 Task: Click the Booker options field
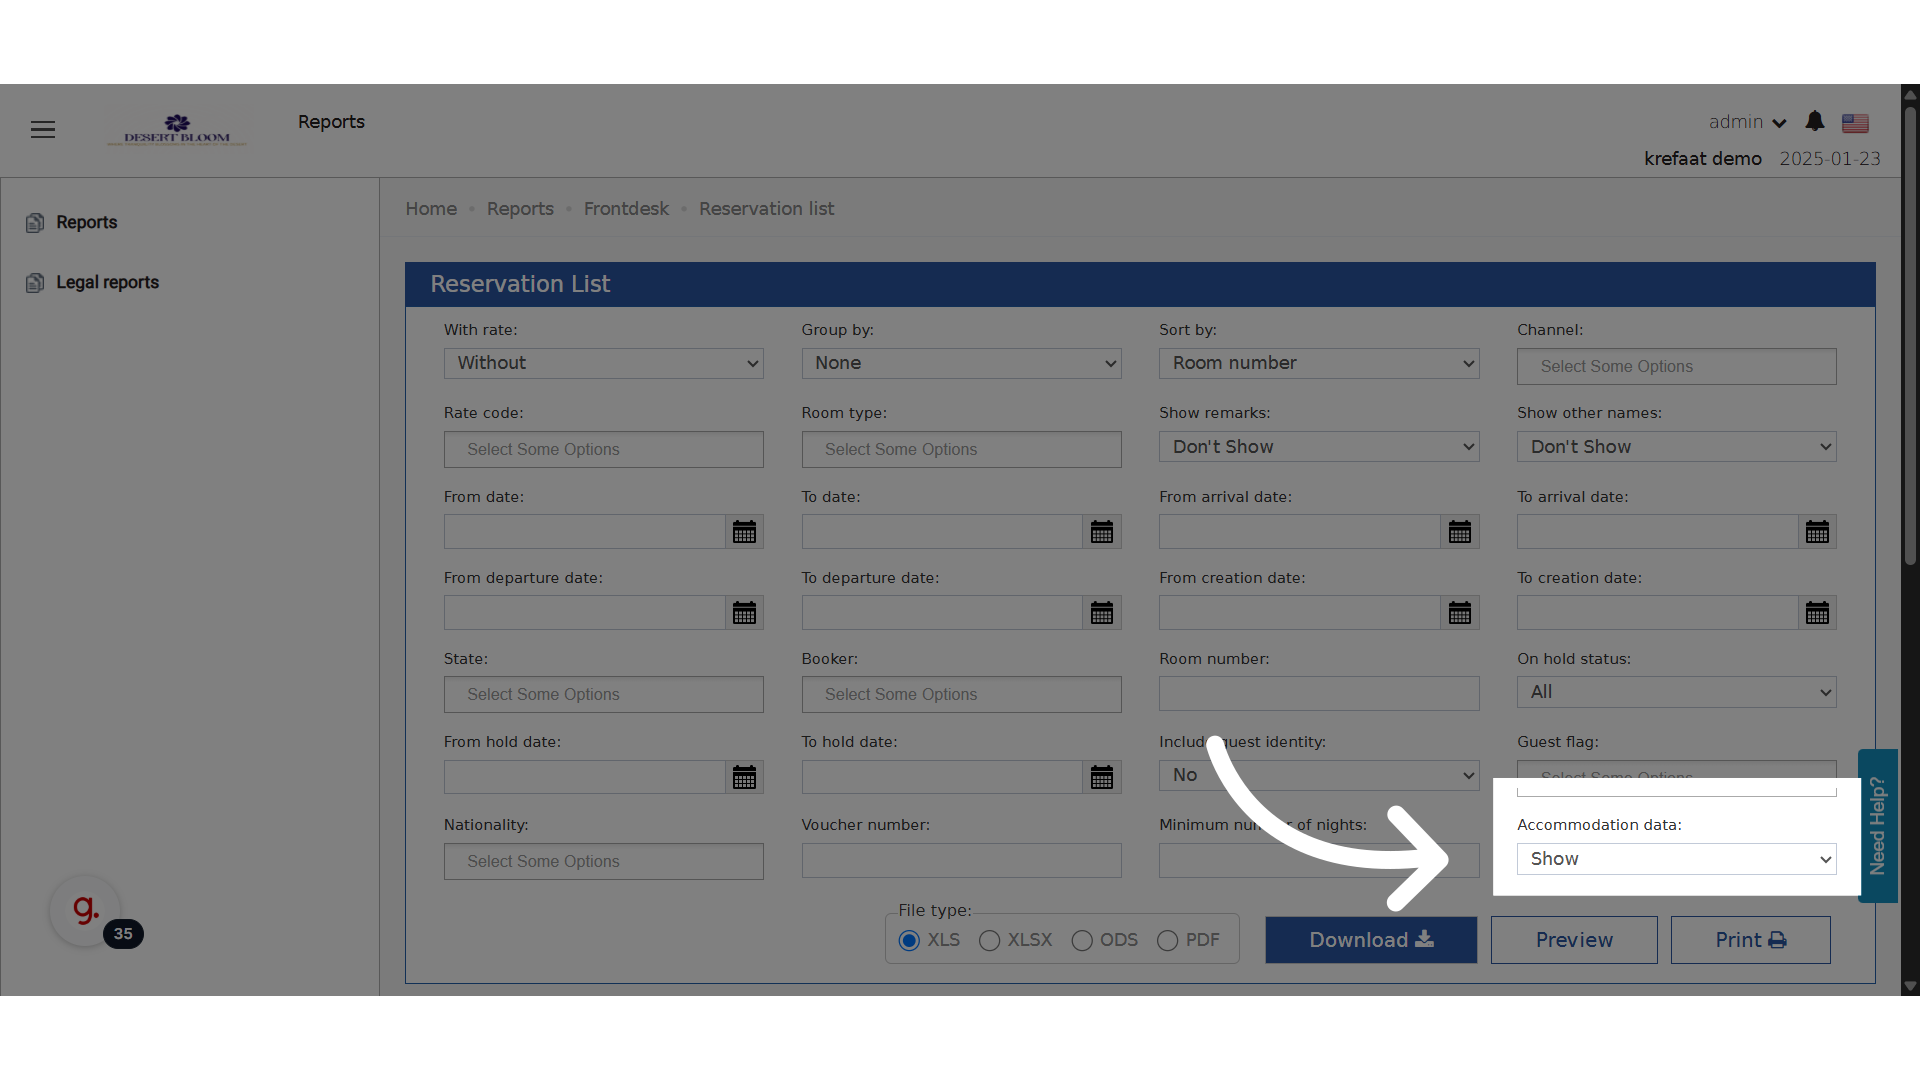(961, 695)
